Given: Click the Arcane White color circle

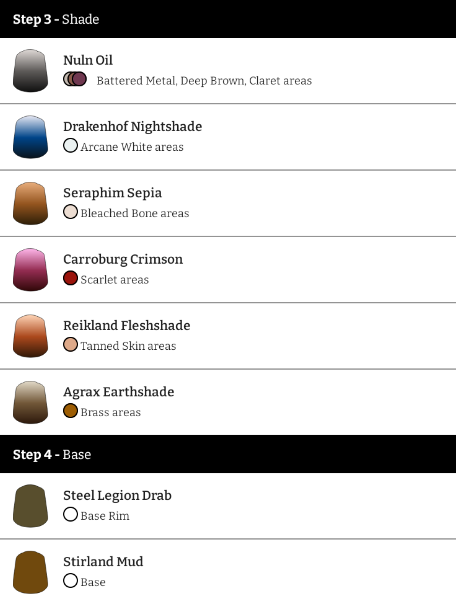Looking at the screenshot, I should point(70,146).
